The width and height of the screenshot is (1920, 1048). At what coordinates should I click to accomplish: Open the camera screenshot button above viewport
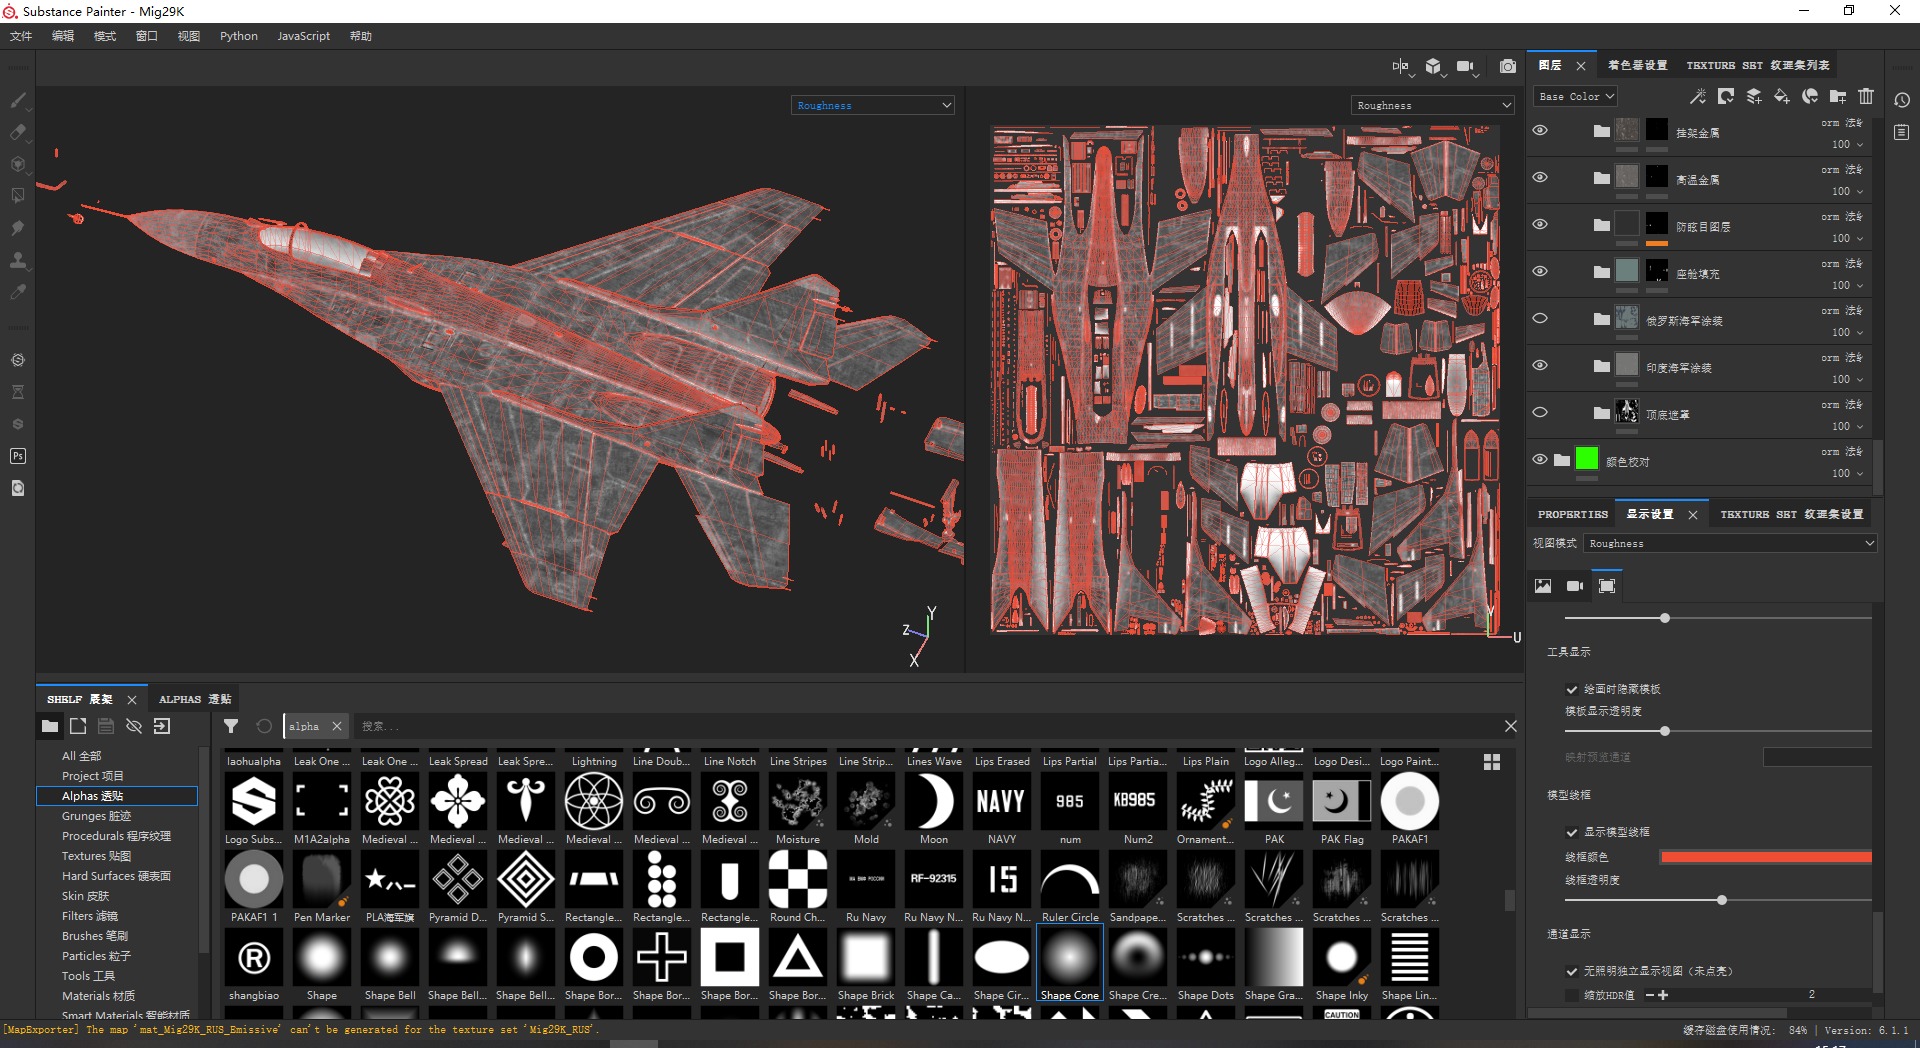click(x=1508, y=66)
